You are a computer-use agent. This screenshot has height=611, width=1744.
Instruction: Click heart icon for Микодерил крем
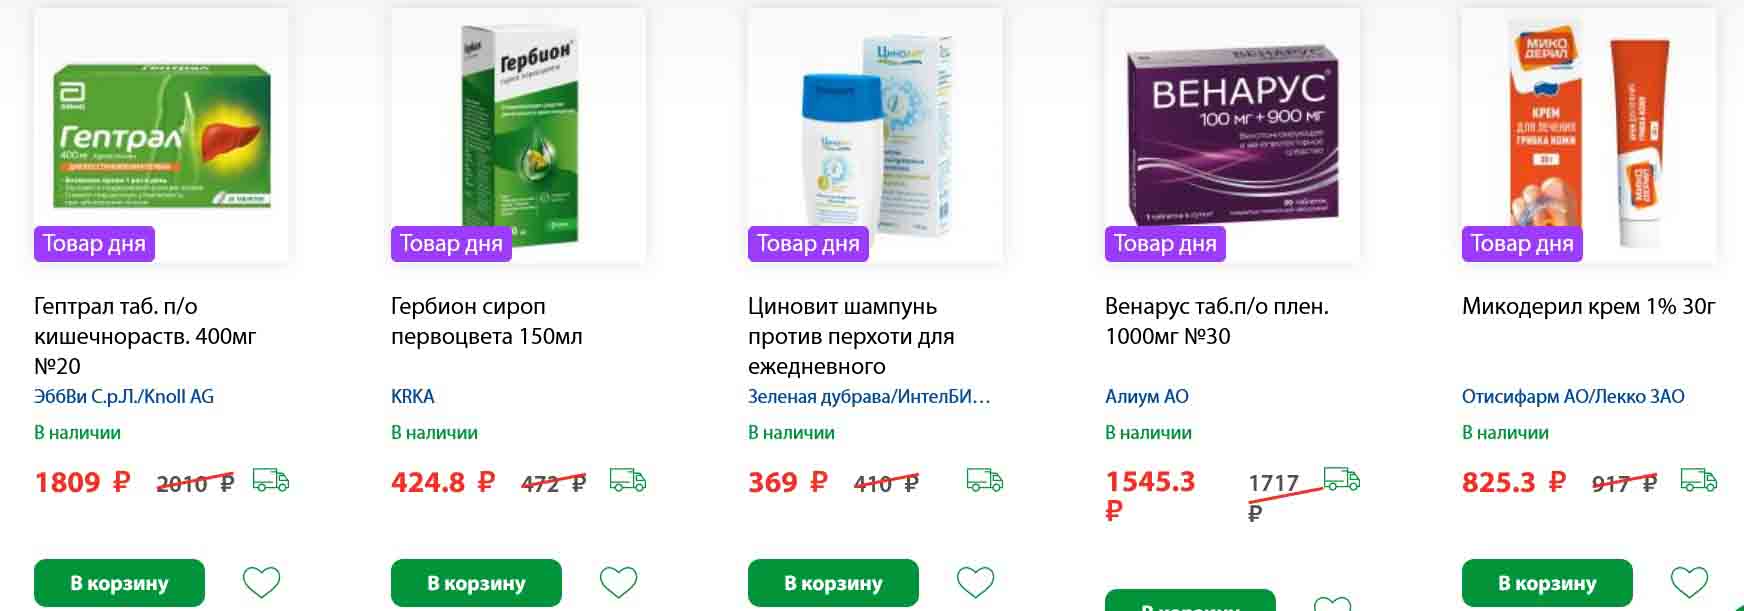[x=1689, y=582]
